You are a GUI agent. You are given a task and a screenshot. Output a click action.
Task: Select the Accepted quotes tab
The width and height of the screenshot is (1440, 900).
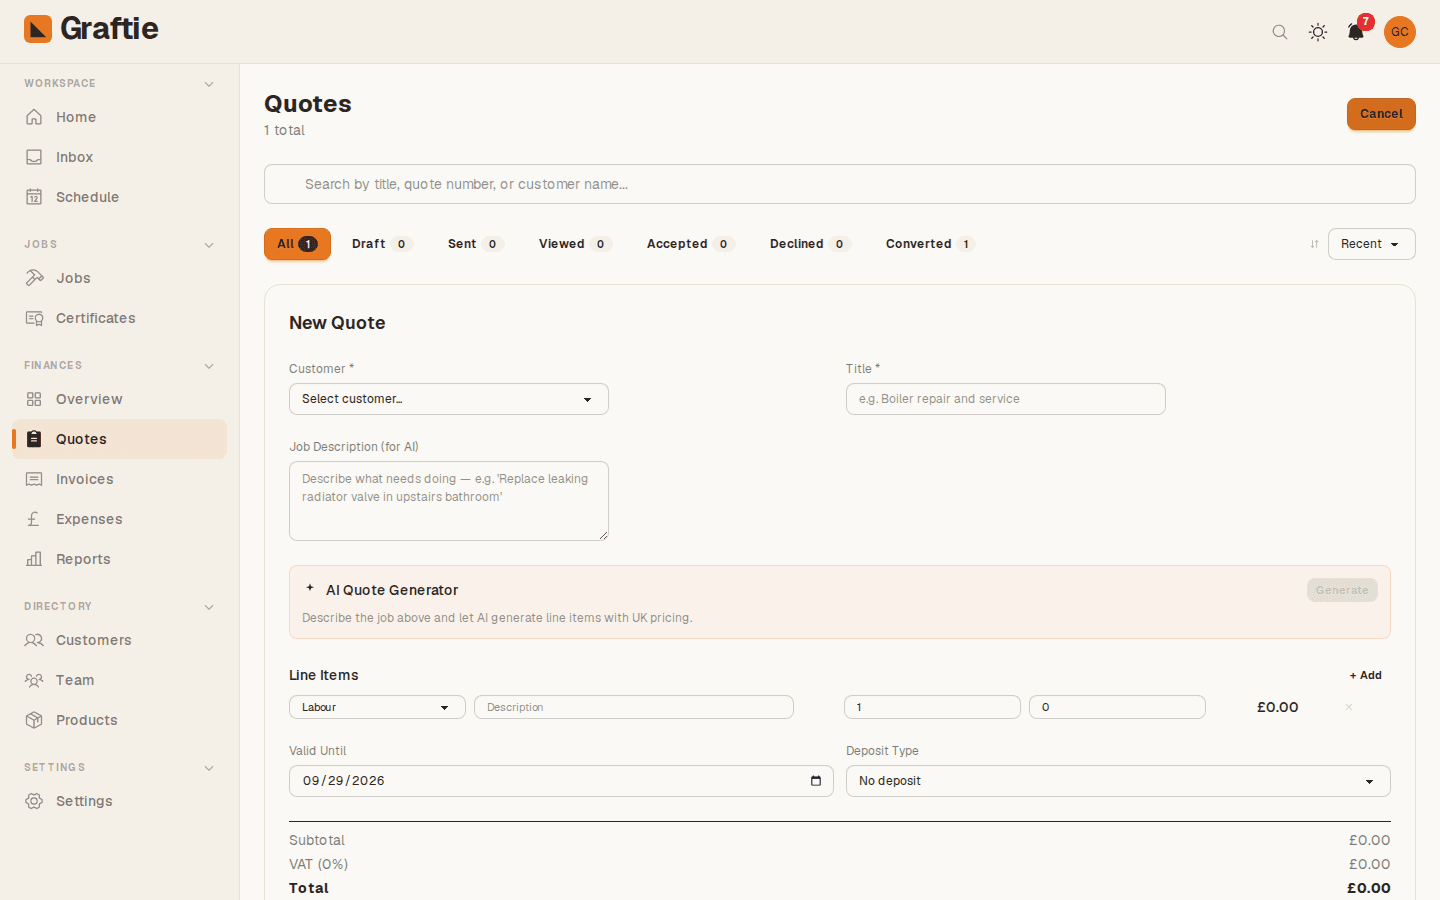(x=690, y=244)
